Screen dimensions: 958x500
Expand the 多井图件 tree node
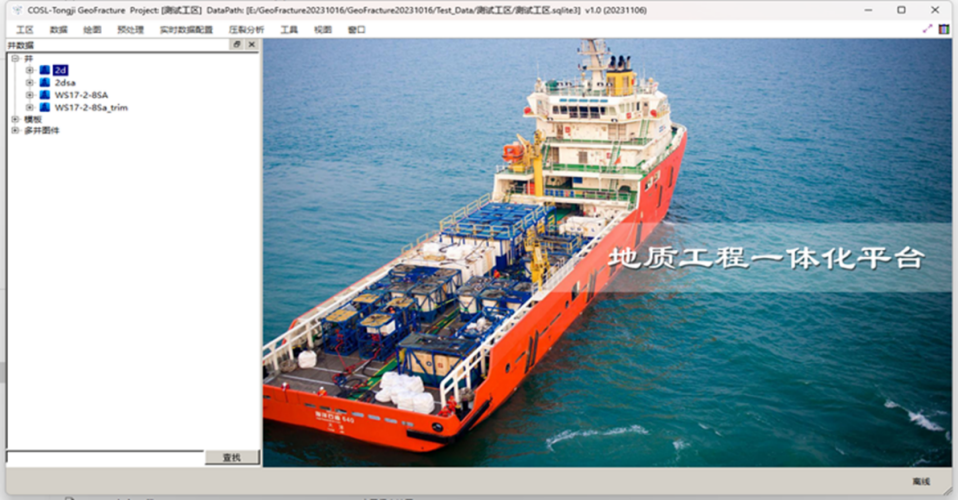tap(15, 130)
